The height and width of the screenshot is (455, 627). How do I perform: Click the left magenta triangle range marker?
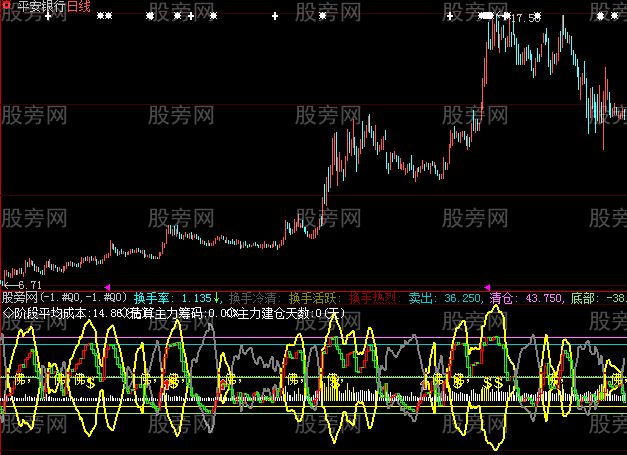[108, 288]
